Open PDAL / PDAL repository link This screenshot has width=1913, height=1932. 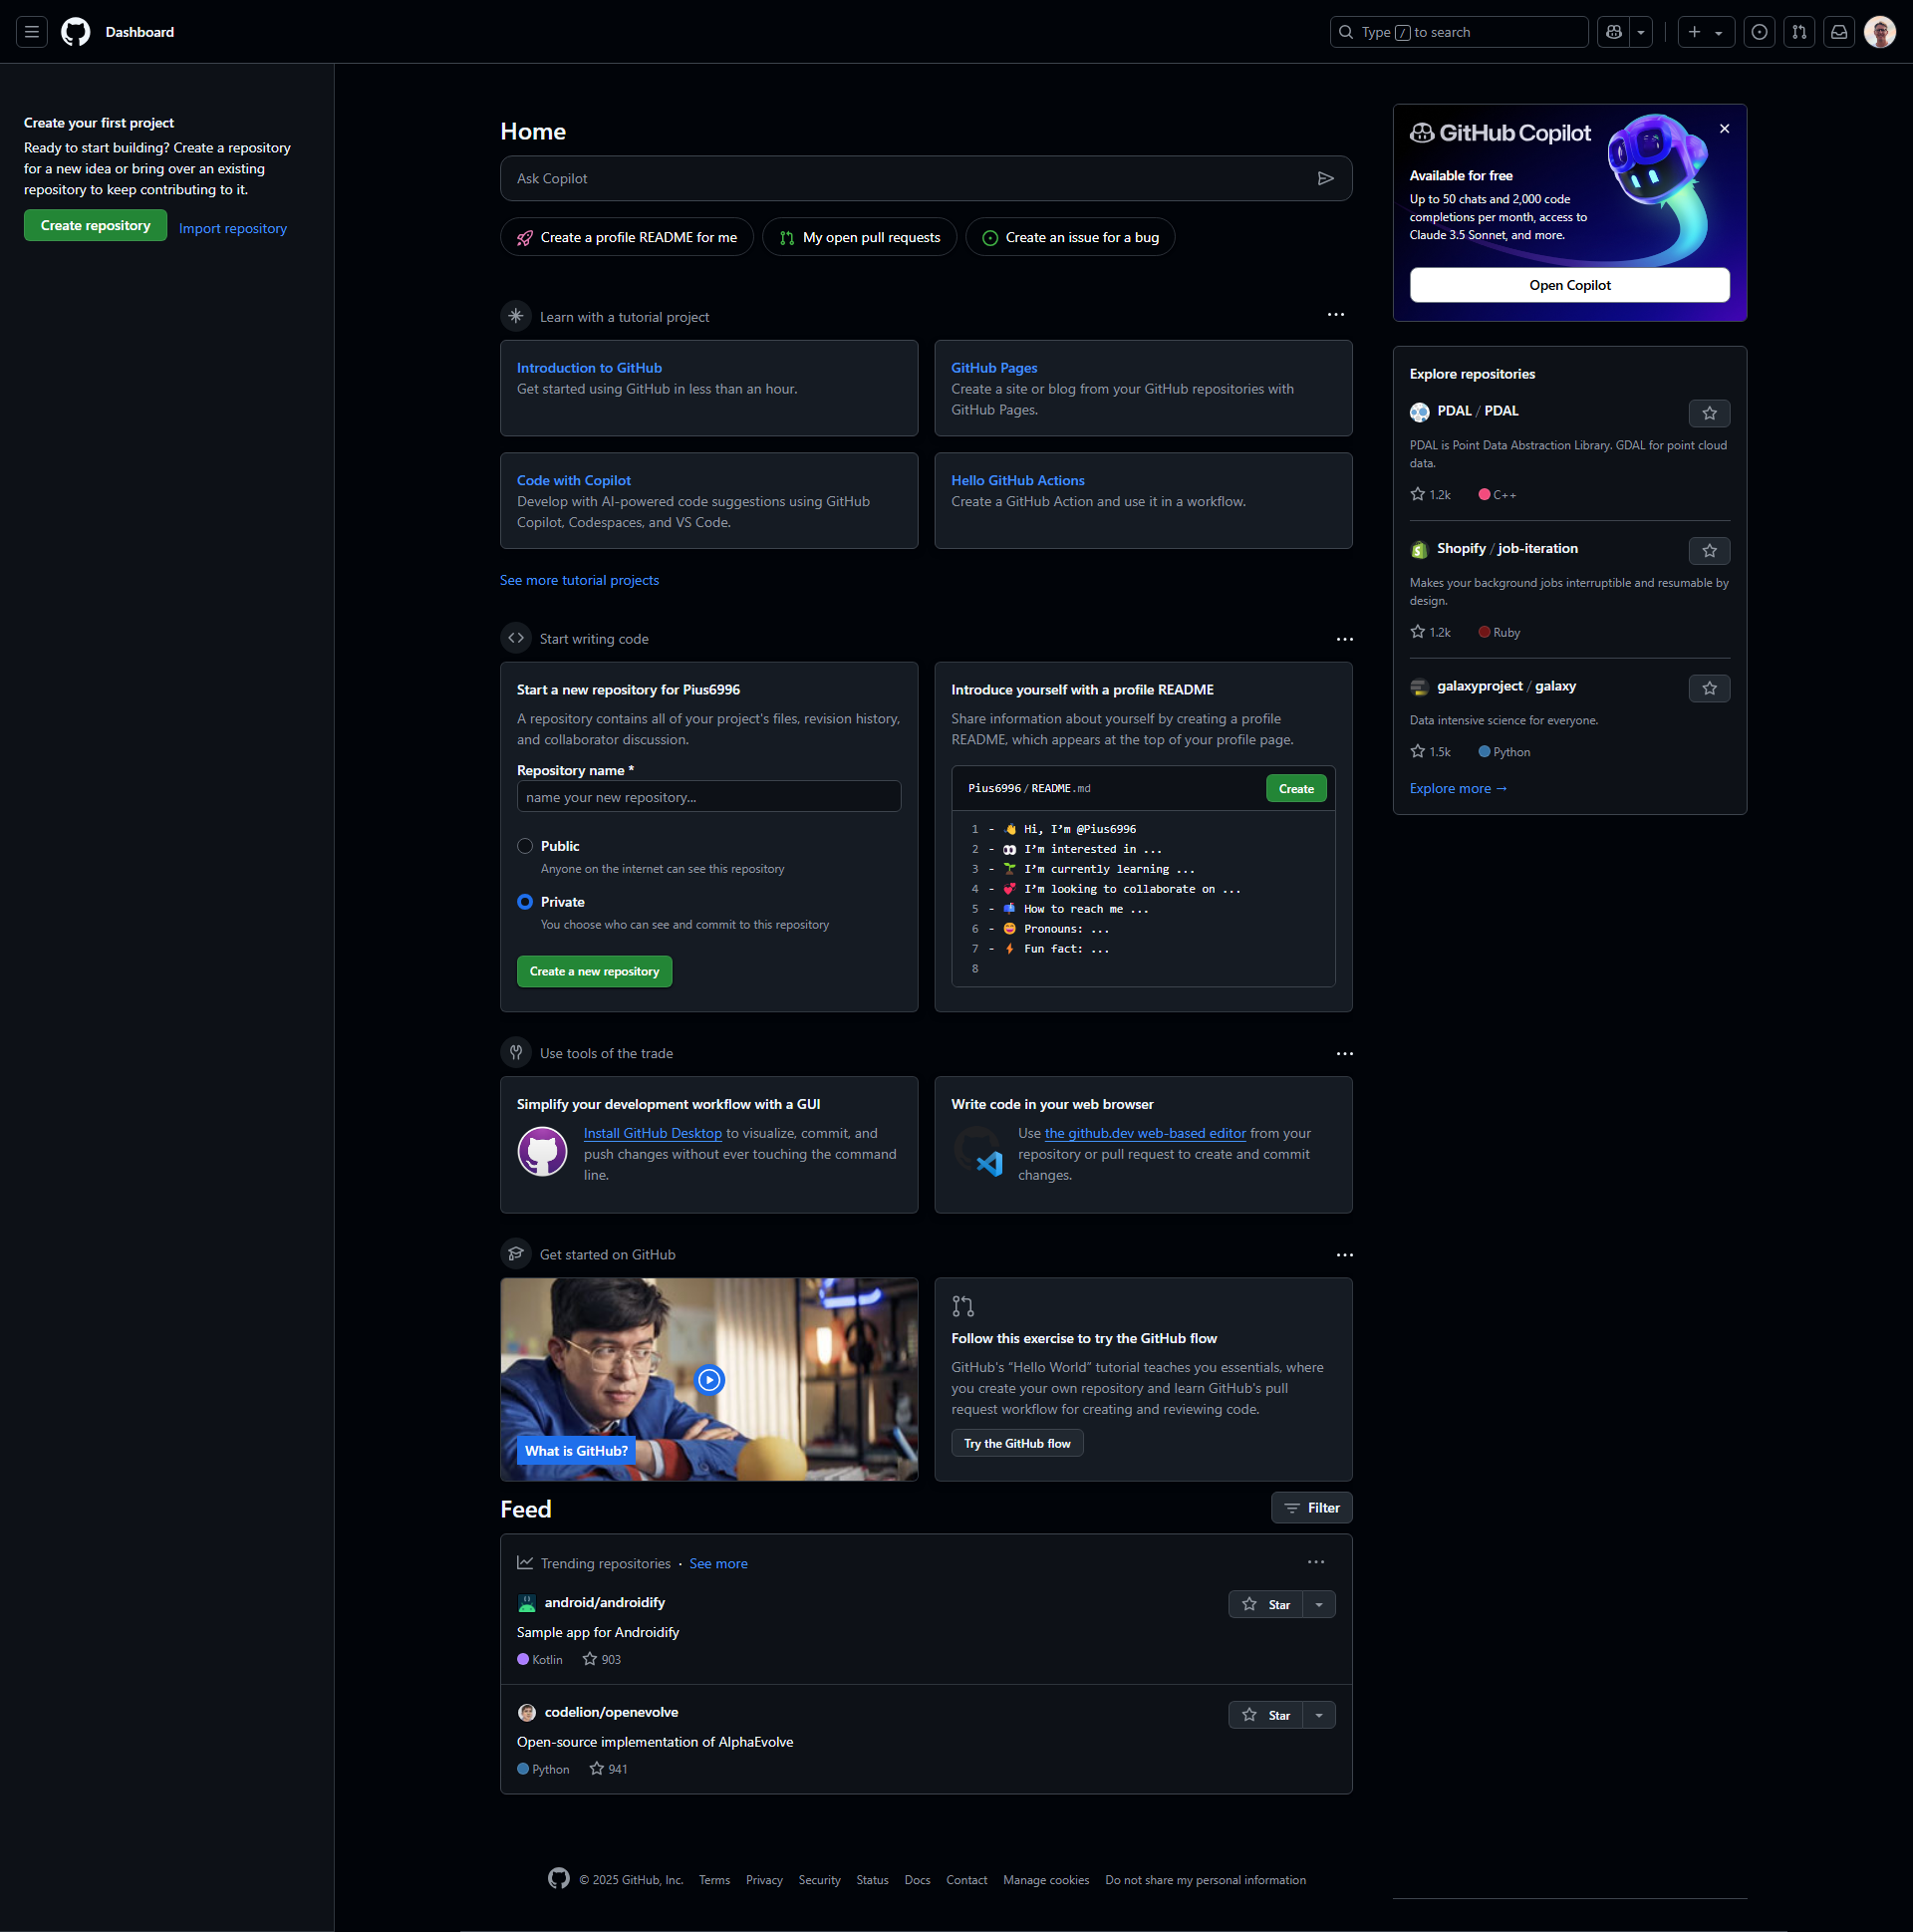(1478, 411)
